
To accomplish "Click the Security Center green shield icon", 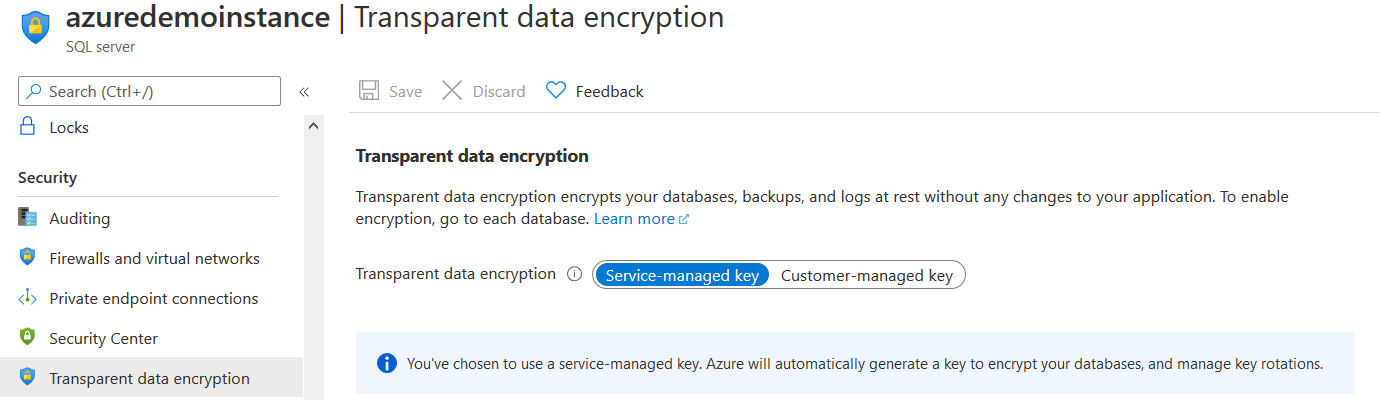I will point(28,338).
